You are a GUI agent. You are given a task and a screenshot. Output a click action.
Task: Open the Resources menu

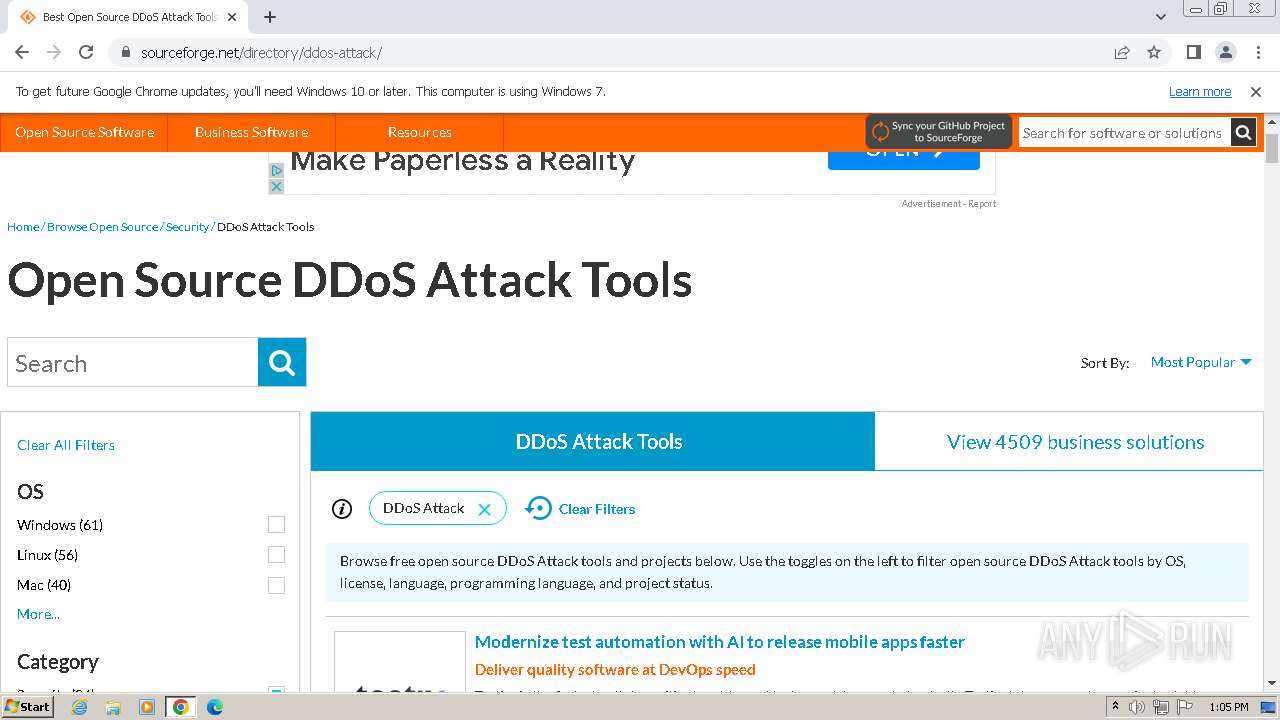pos(419,132)
